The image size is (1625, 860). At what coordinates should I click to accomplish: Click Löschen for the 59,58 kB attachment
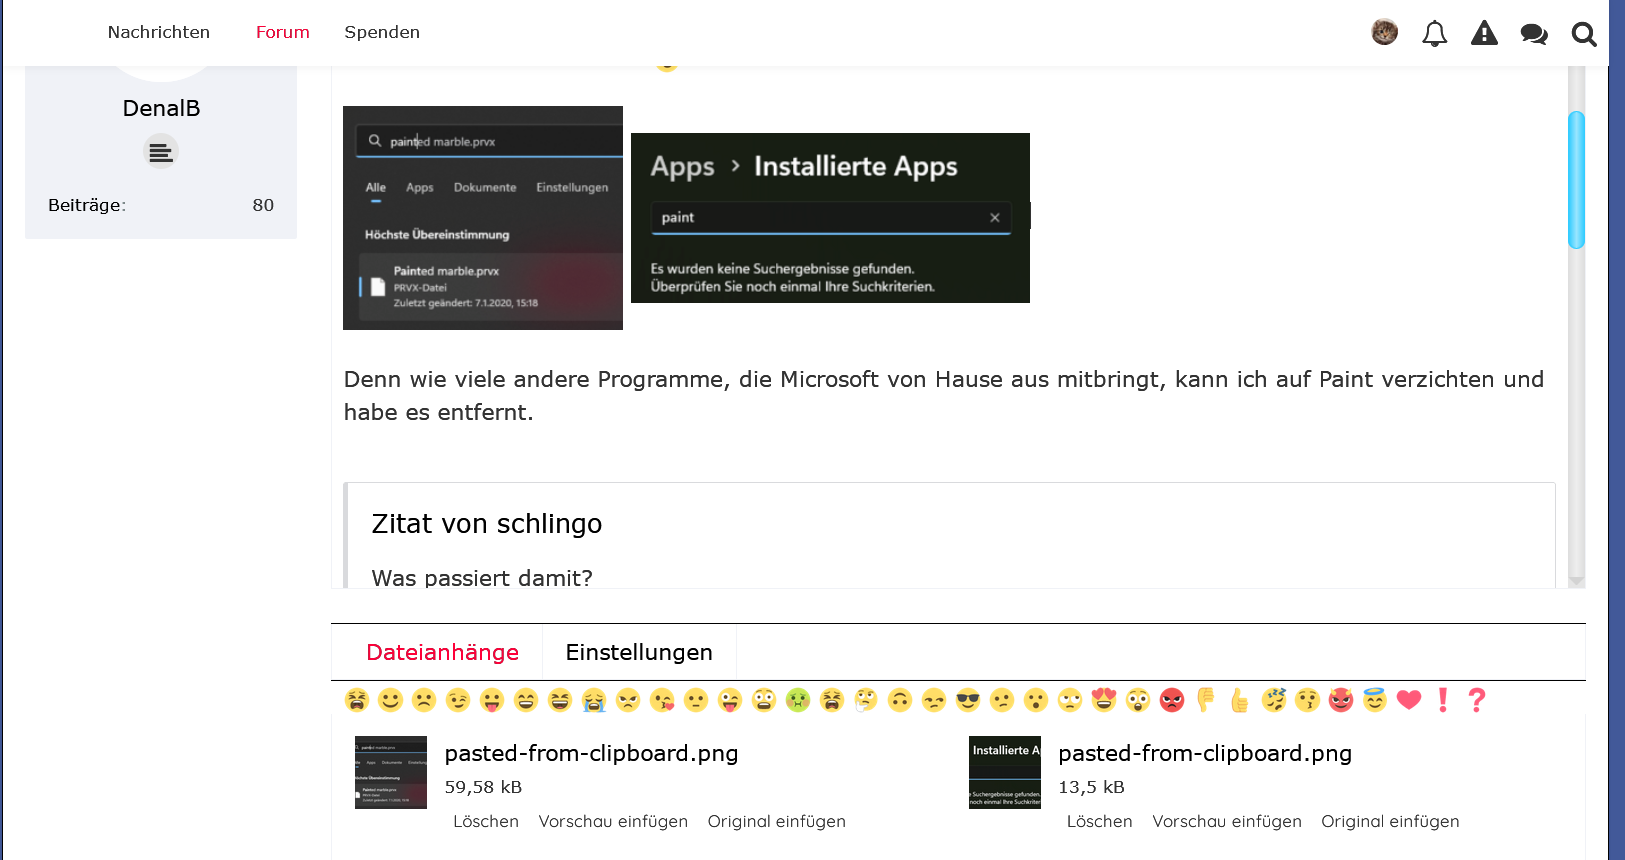point(486,821)
